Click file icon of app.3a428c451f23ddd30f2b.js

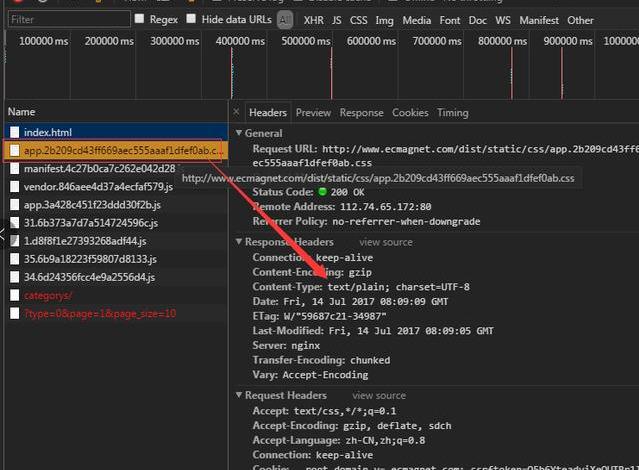click(14, 205)
